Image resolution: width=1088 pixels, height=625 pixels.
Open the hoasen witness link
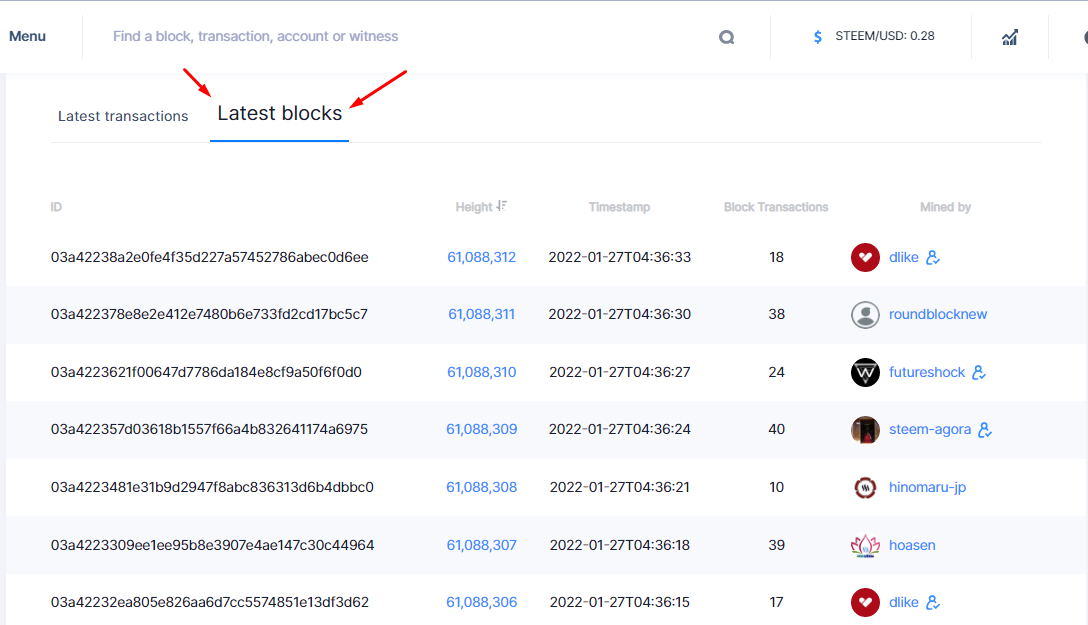[x=912, y=545]
